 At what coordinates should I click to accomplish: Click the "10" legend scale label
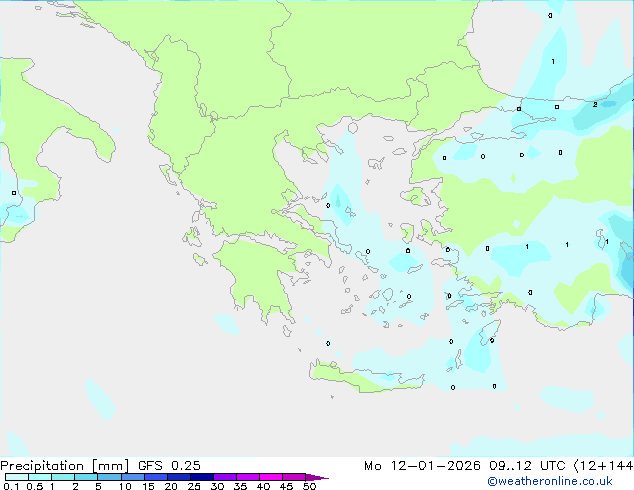(x=125, y=486)
